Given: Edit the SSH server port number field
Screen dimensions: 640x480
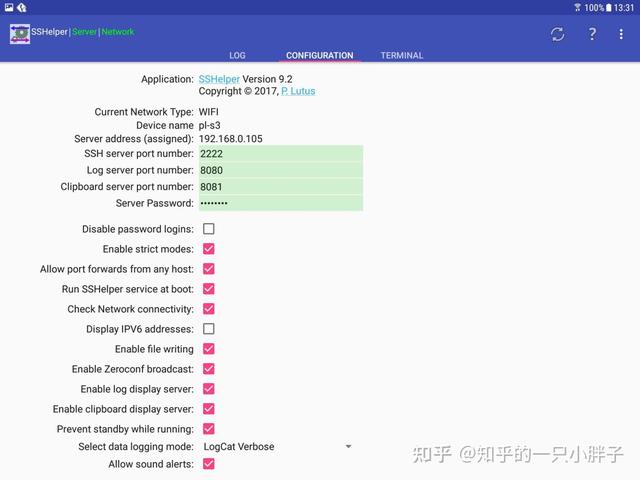Looking at the screenshot, I should (x=281, y=154).
